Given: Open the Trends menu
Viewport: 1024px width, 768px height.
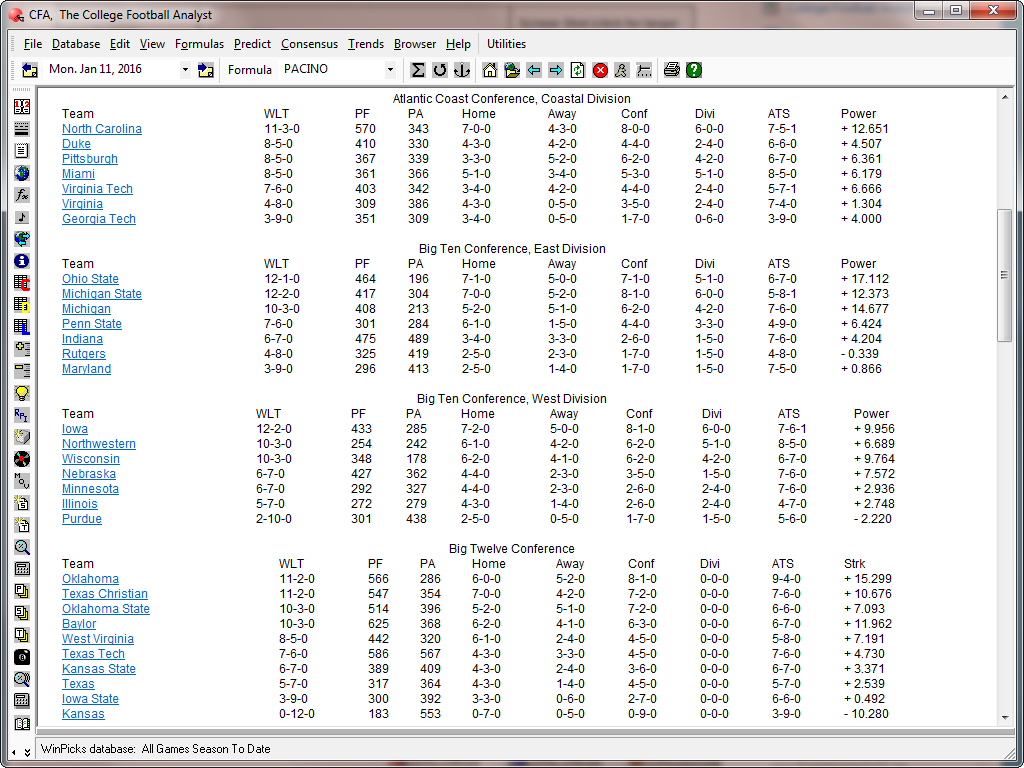Looking at the screenshot, I should pyautogui.click(x=366, y=44).
